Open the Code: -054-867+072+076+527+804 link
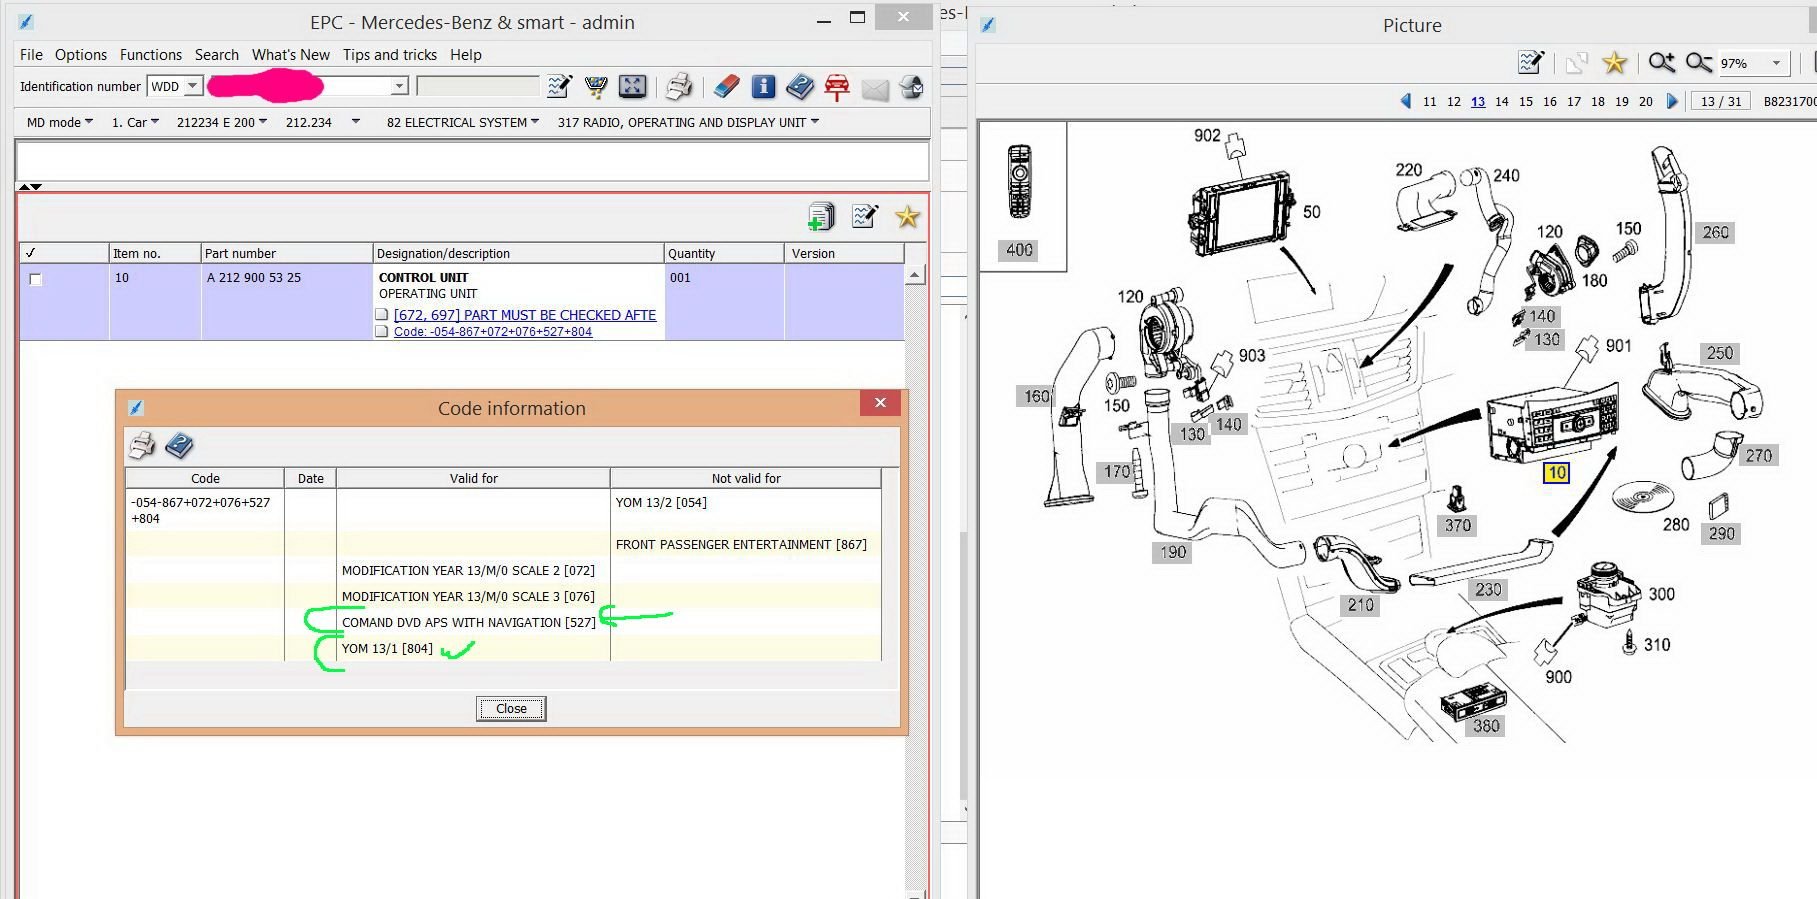Image resolution: width=1817 pixels, height=899 pixels. tap(493, 332)
